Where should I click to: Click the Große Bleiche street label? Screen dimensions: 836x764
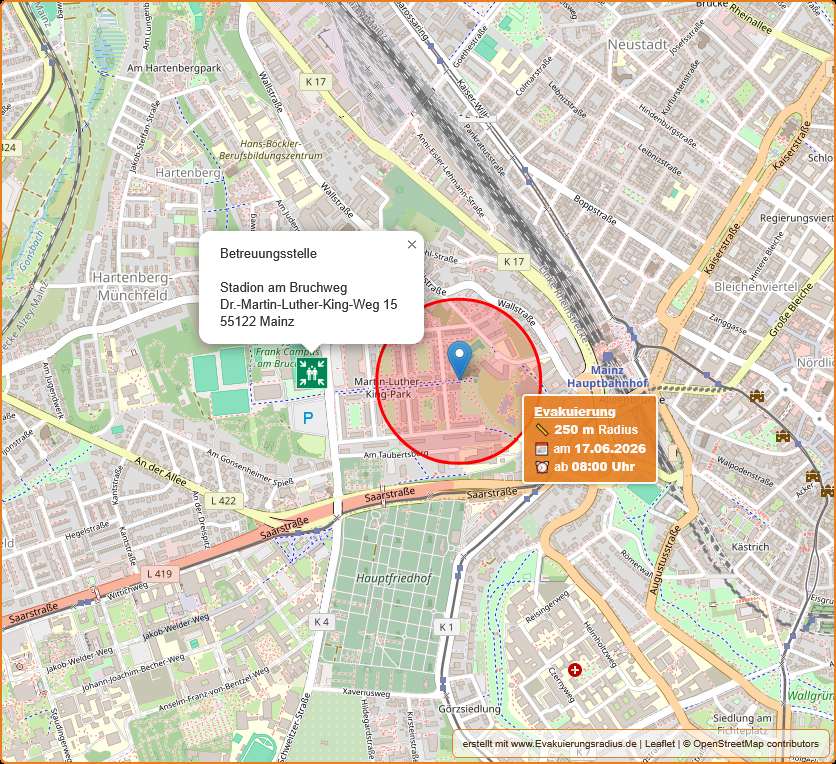click(791, 310)
